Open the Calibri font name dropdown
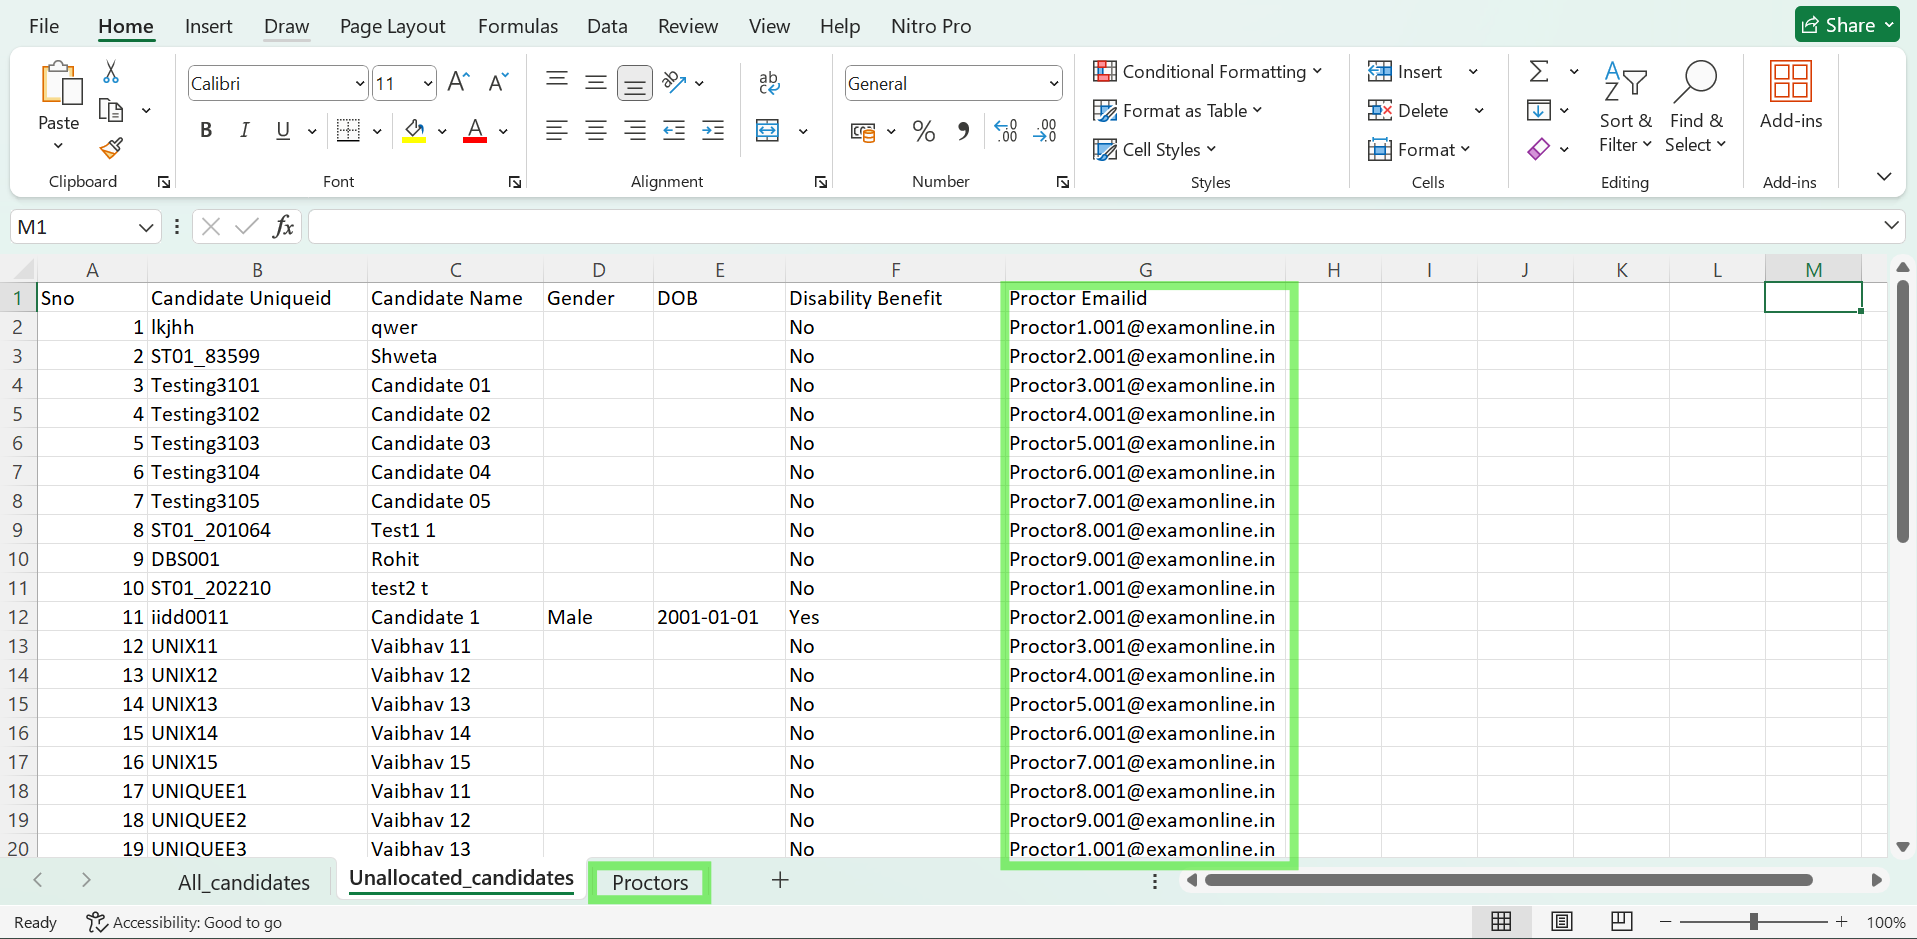The height and width of the screenshot is (939, 1917). click(360, 84)
